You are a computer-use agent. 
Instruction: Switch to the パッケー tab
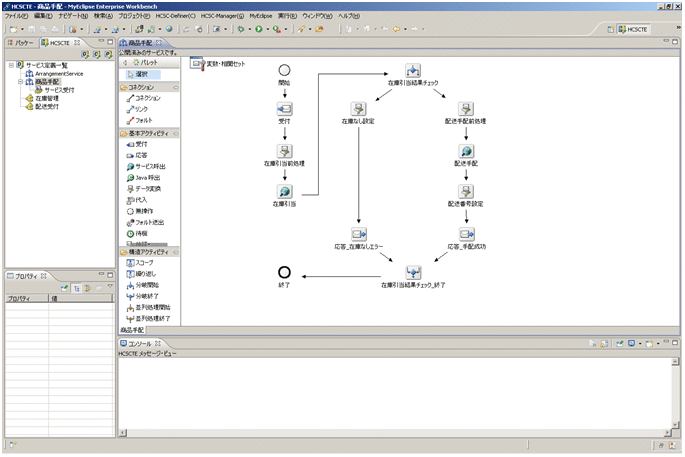(x=22, y=44)
